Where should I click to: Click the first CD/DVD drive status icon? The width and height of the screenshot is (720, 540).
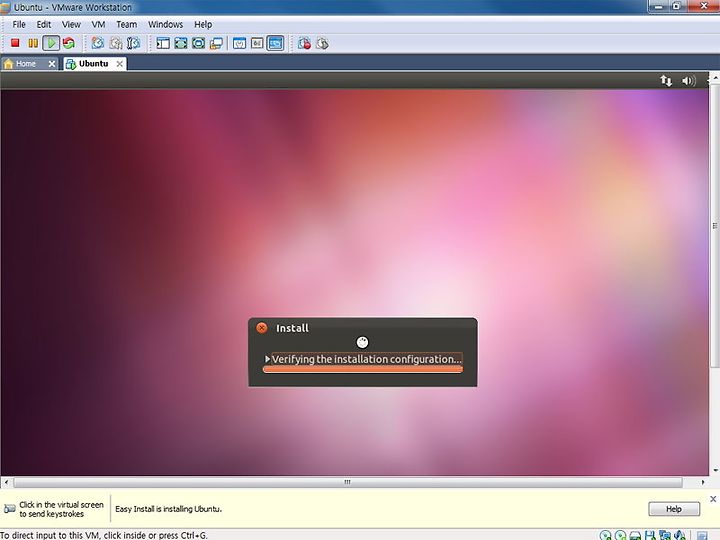[x=605, y=535]
